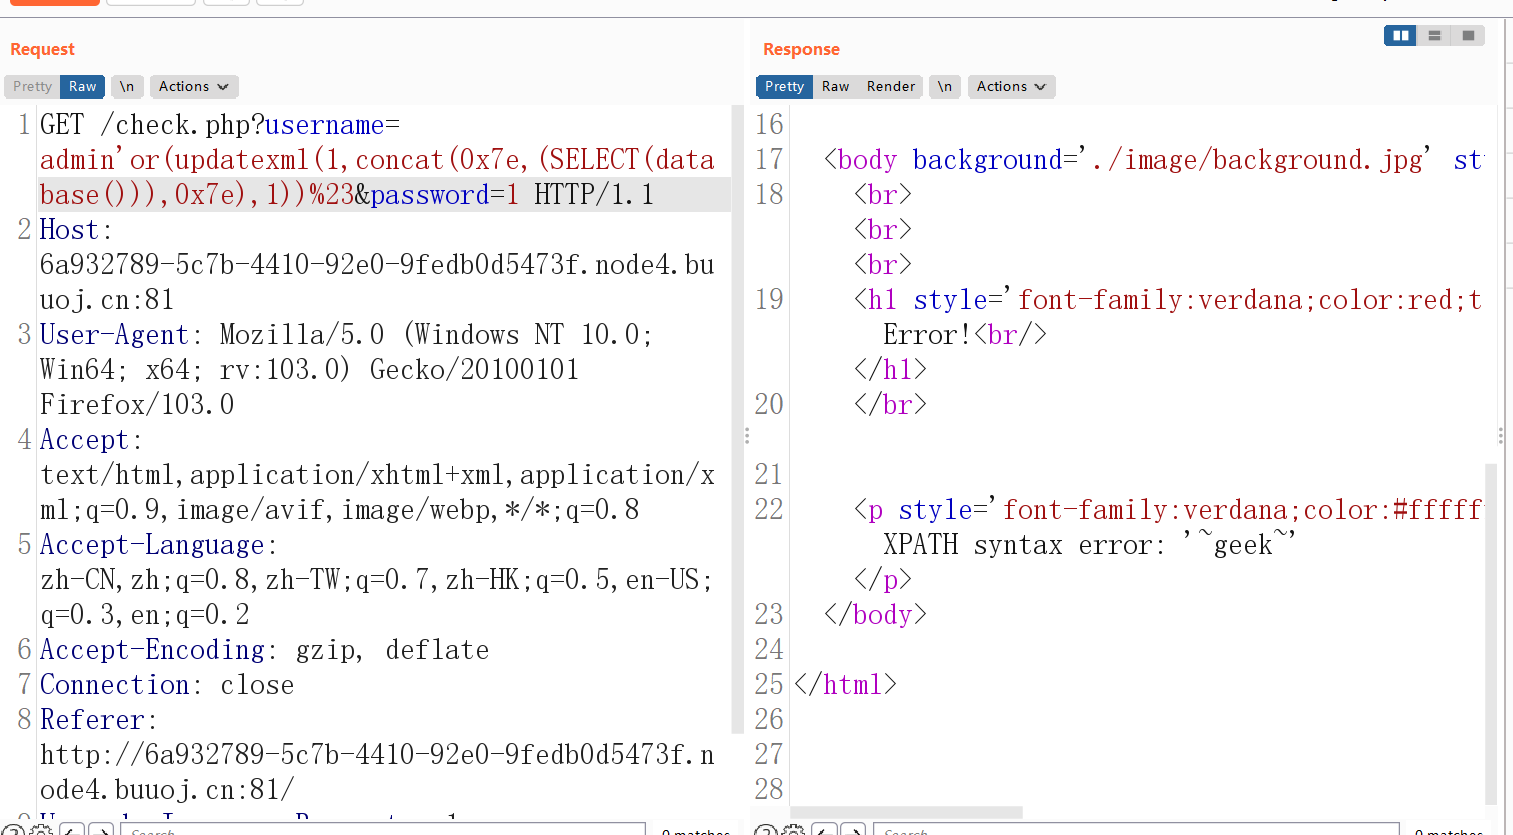
Task: Go to next match in Request search
Action: [x=101, y=830]
